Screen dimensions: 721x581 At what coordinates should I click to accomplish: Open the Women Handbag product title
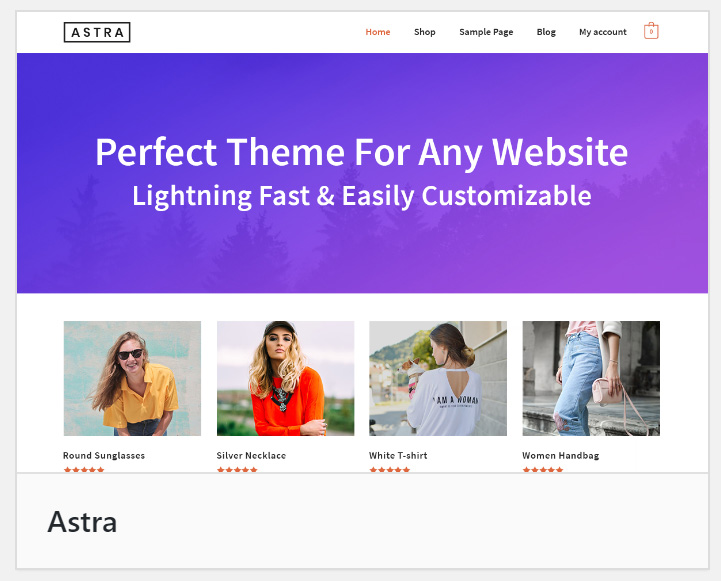(x=561, y=456)
